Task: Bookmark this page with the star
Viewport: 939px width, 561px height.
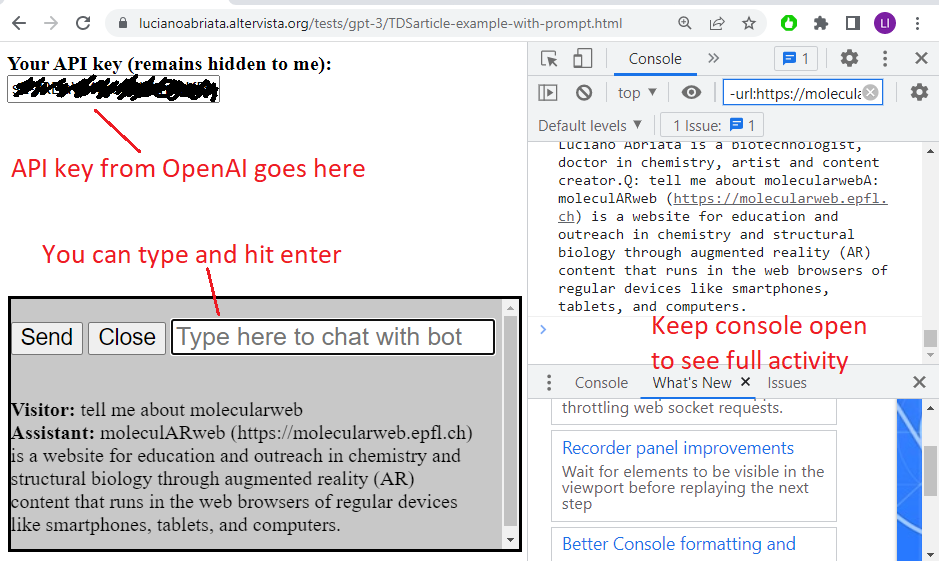Action: (749, 23)
